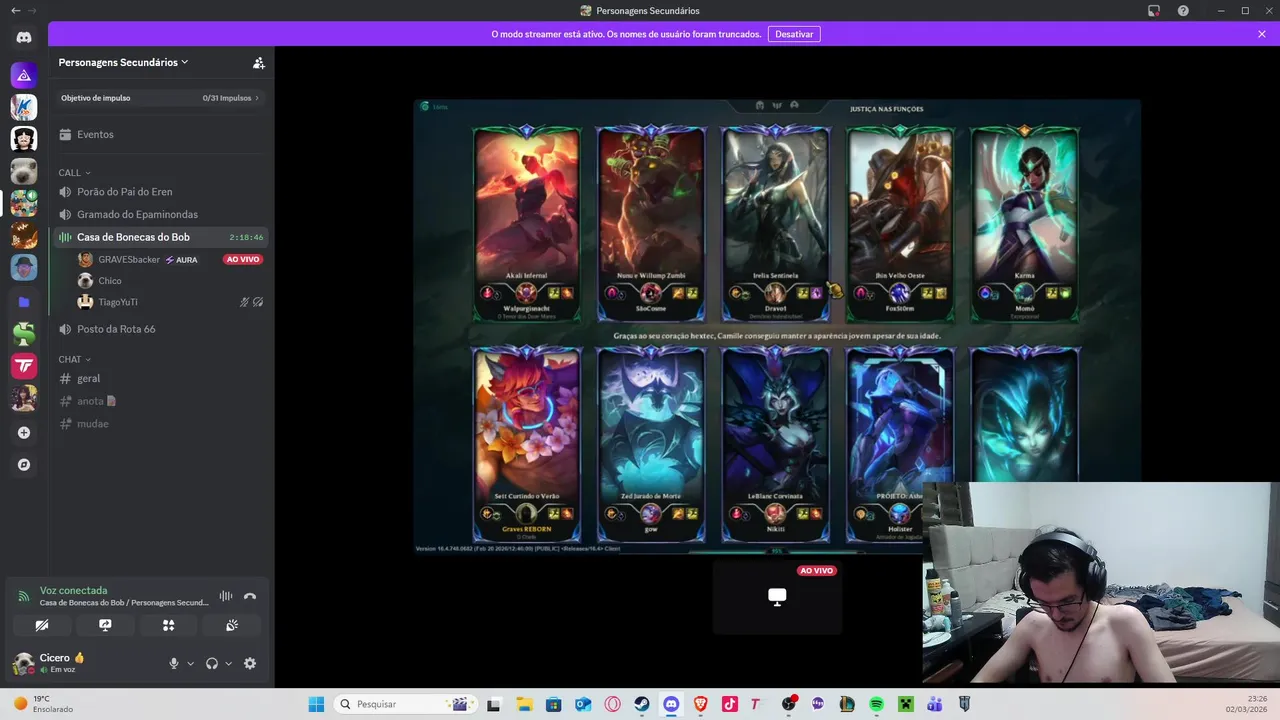
Task: Open File Explorer from the taskbar
Action: click(x=524, y=704)
